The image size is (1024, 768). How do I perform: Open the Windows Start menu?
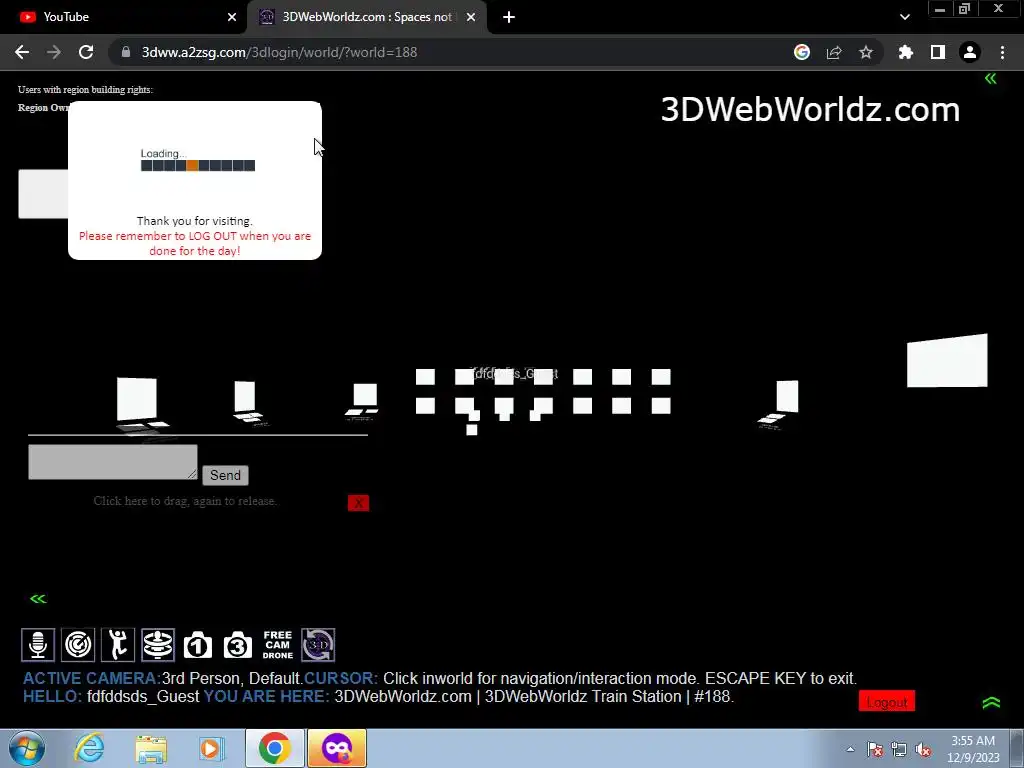tap(26, 748)
